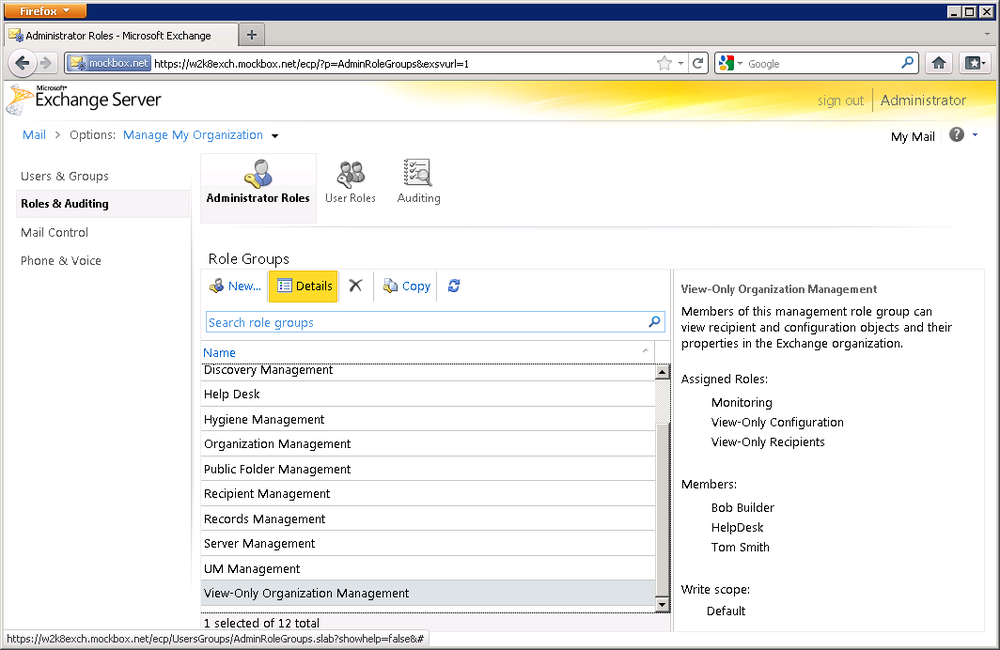This screenshot has height=650, width=1000.
Task: Click the Mail breadcrumb link
Action: tap(34, 135)
